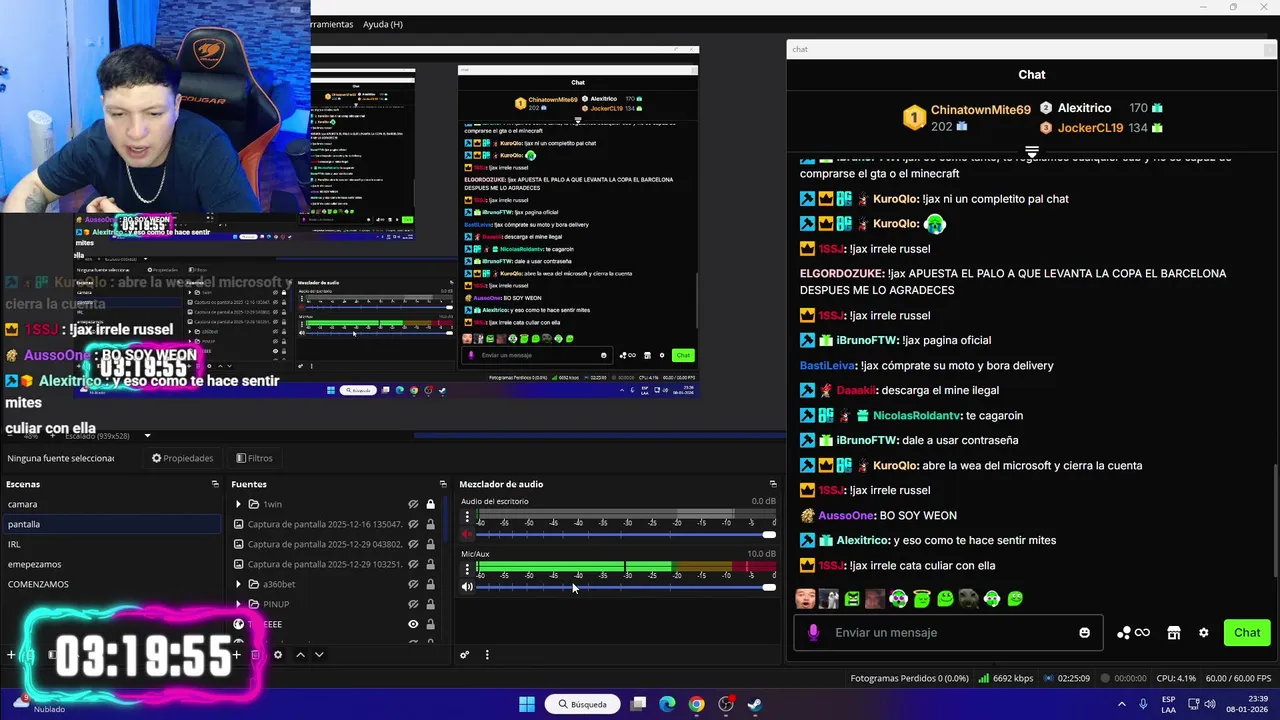Open advanced audio properties gear in mixer

click(x=465, y=655)
